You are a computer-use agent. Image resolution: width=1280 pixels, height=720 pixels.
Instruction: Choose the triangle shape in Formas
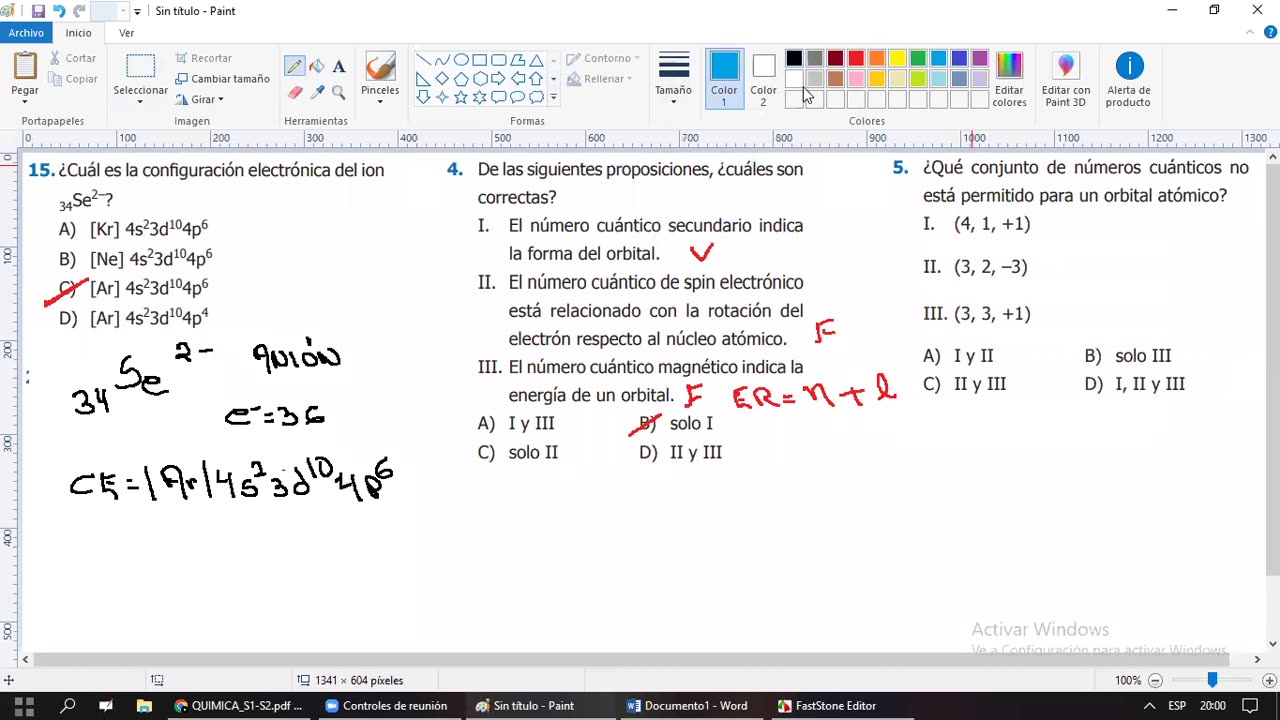tap(537, 60)
